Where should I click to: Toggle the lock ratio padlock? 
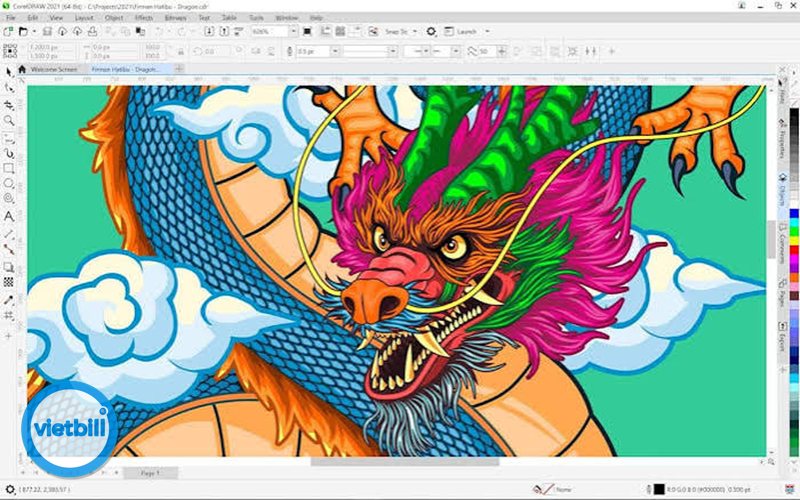(180, 52)
